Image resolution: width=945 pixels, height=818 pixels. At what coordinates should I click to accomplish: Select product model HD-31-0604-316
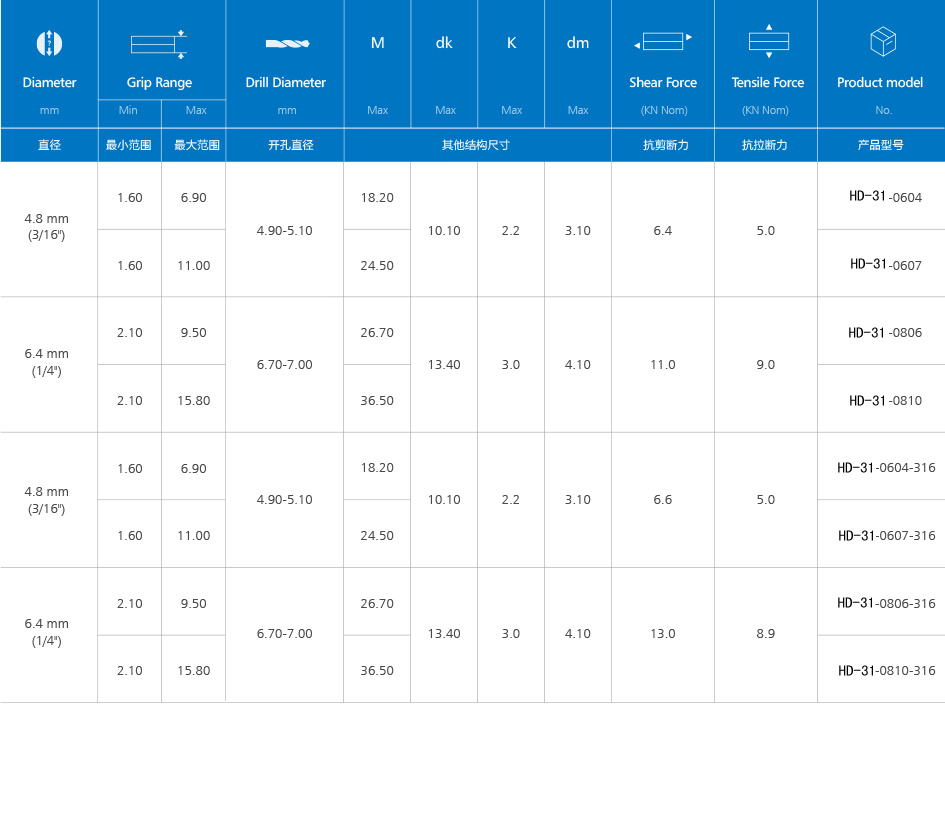(x=886, y=468)
